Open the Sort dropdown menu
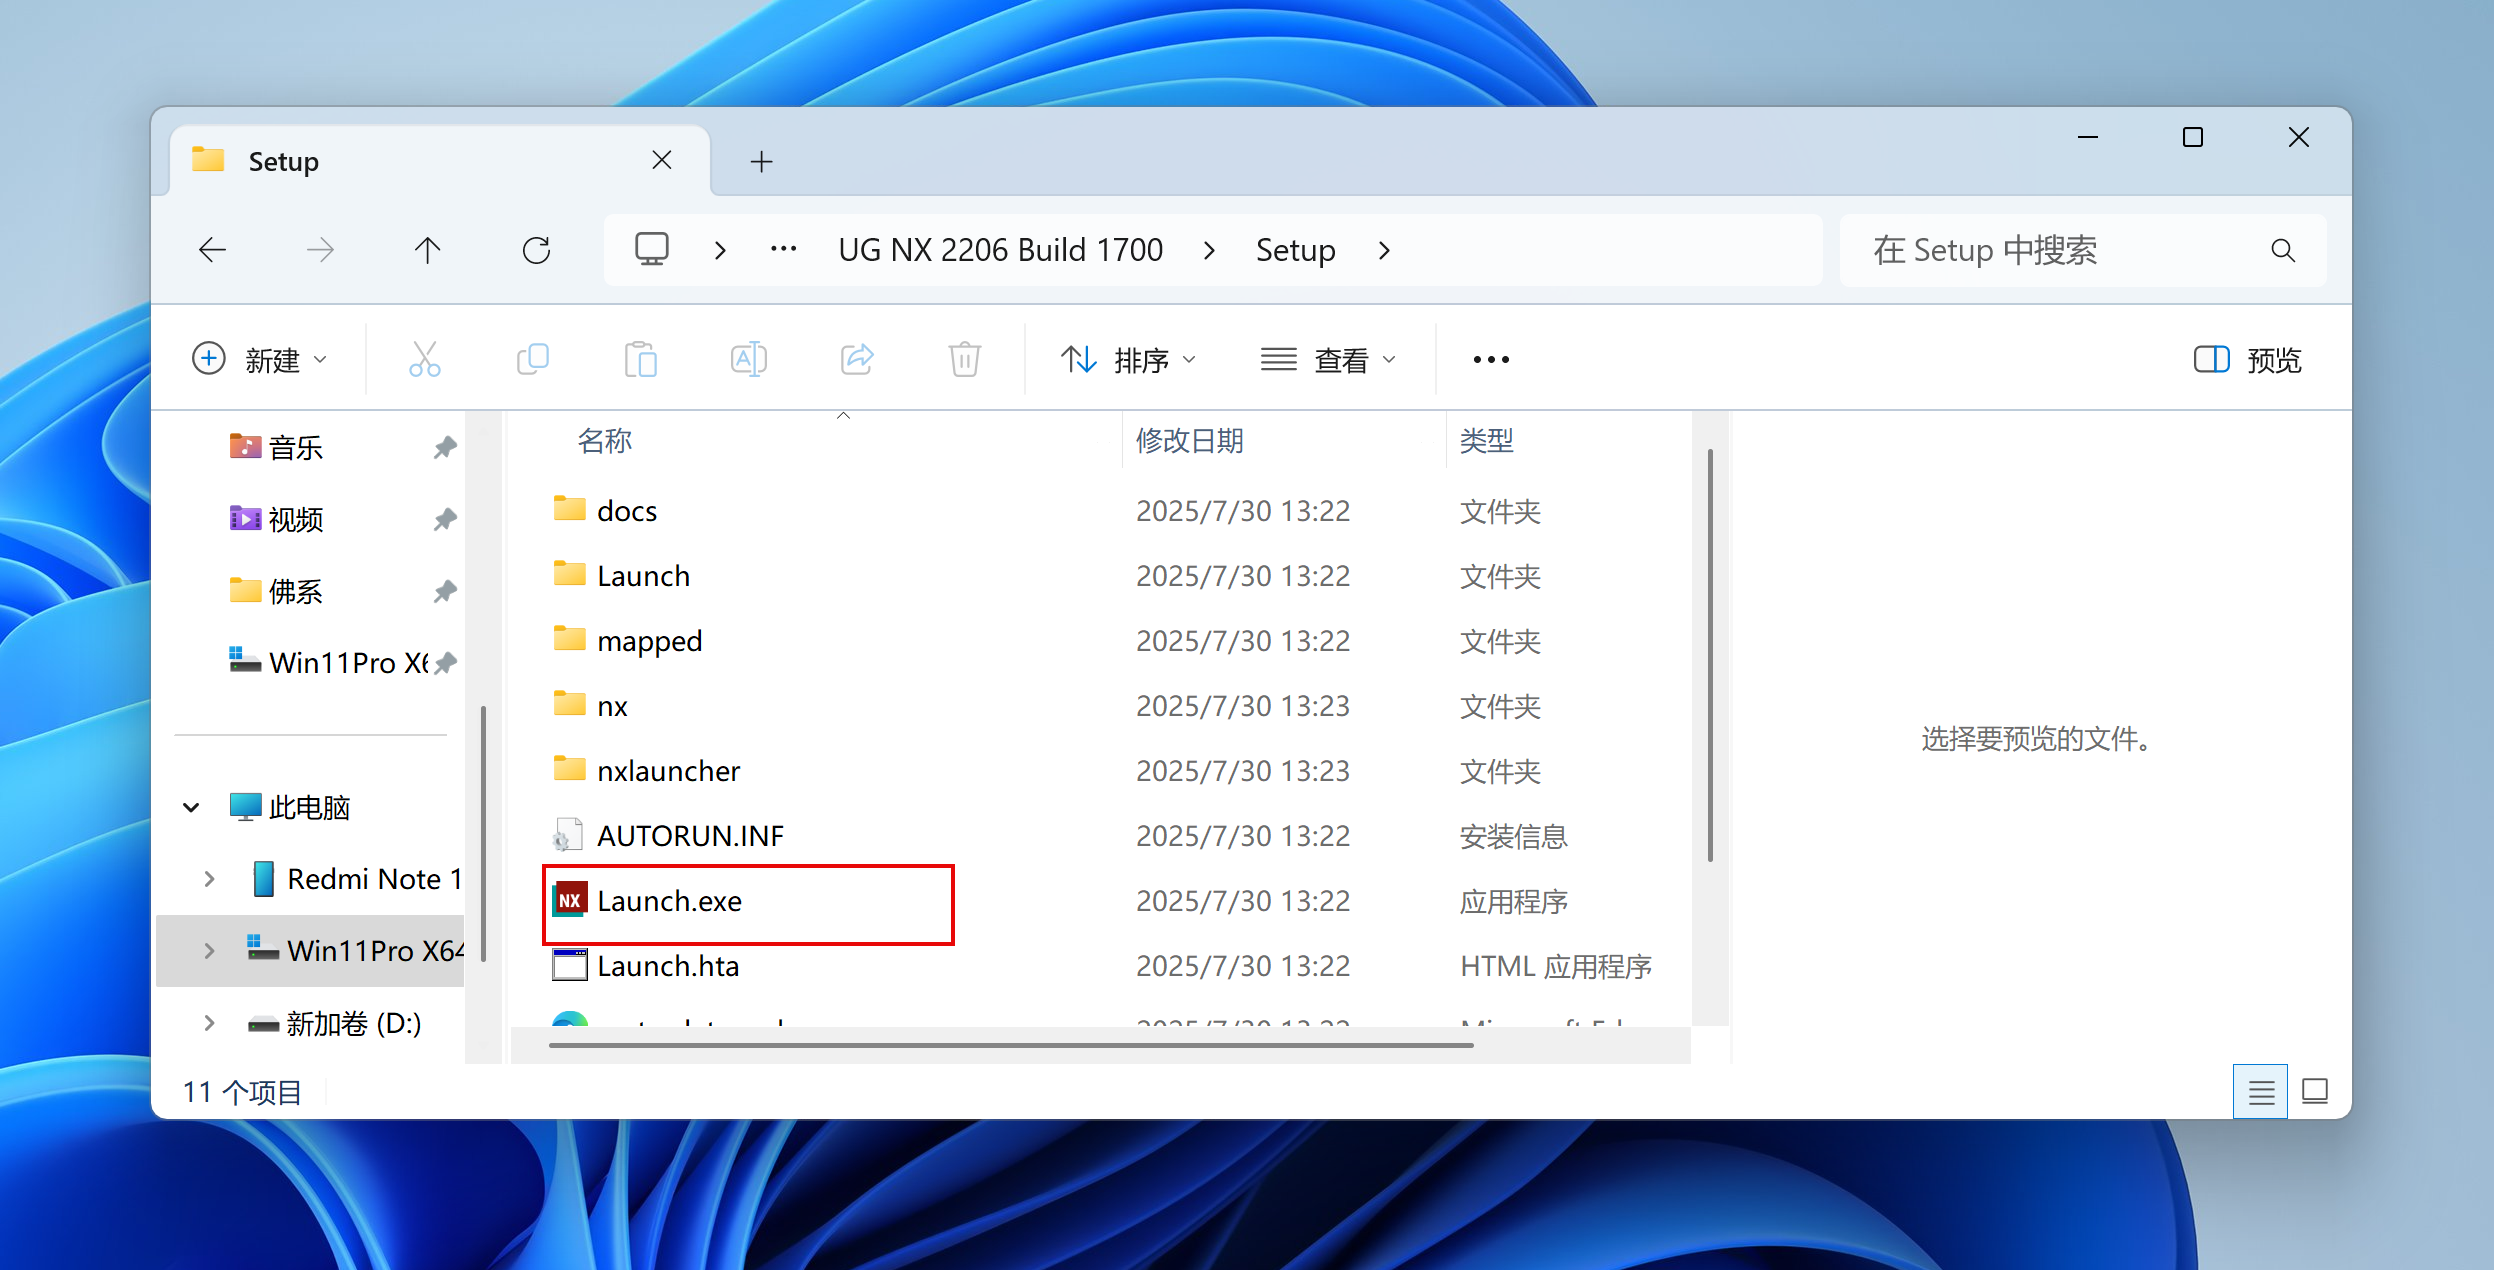The image size is (2494, 1270). point(1128,360)
